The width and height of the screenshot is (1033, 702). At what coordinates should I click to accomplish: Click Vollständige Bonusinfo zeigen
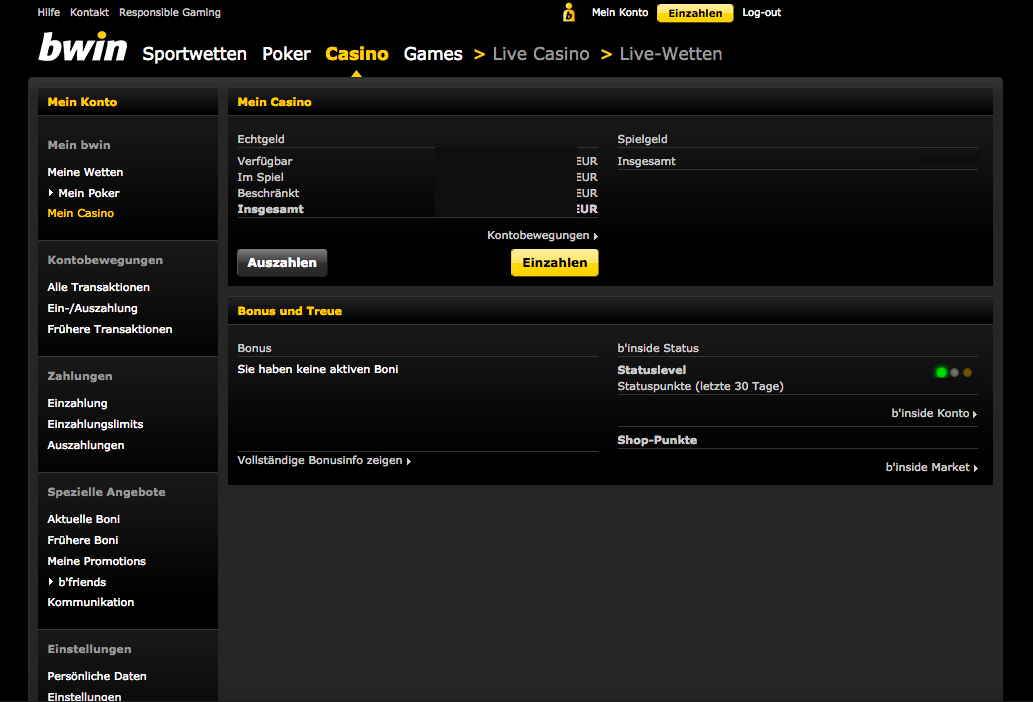coord(324,460)
